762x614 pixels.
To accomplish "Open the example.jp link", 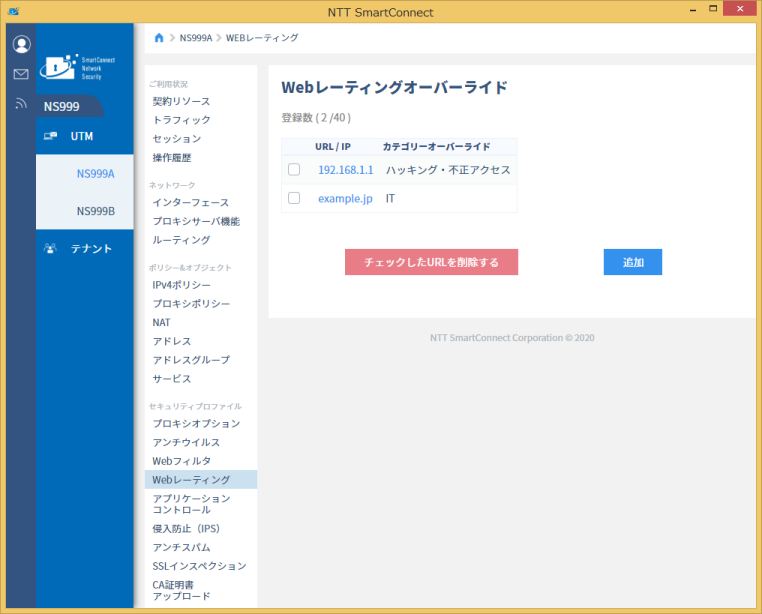I will [345, 198].
